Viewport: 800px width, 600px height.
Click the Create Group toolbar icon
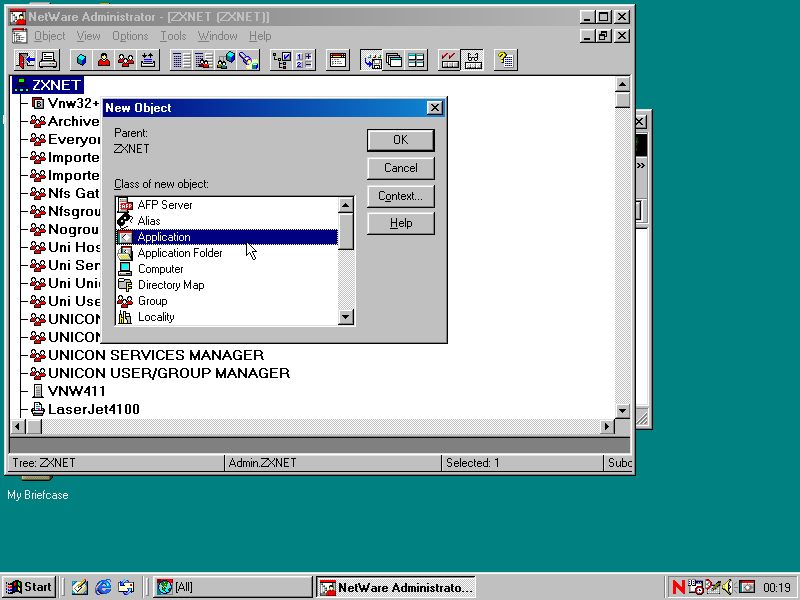[126, 60]
